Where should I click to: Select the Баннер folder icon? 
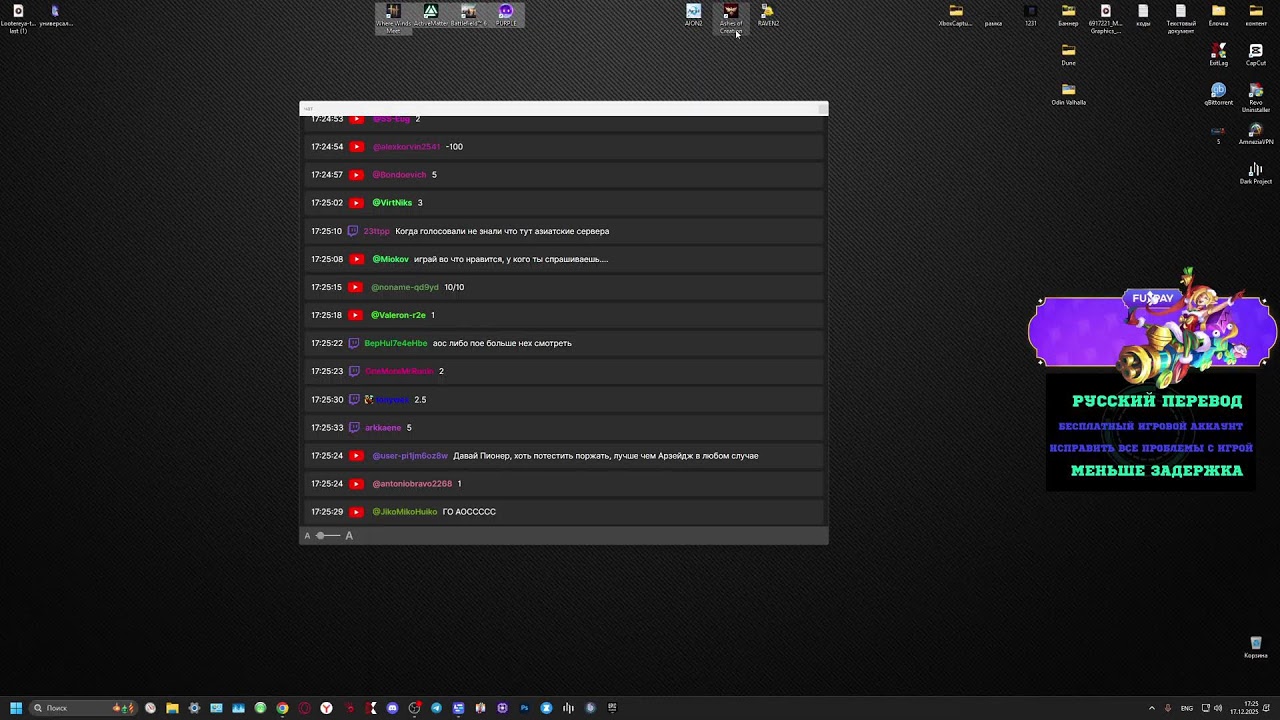[x=1068, y=15]
